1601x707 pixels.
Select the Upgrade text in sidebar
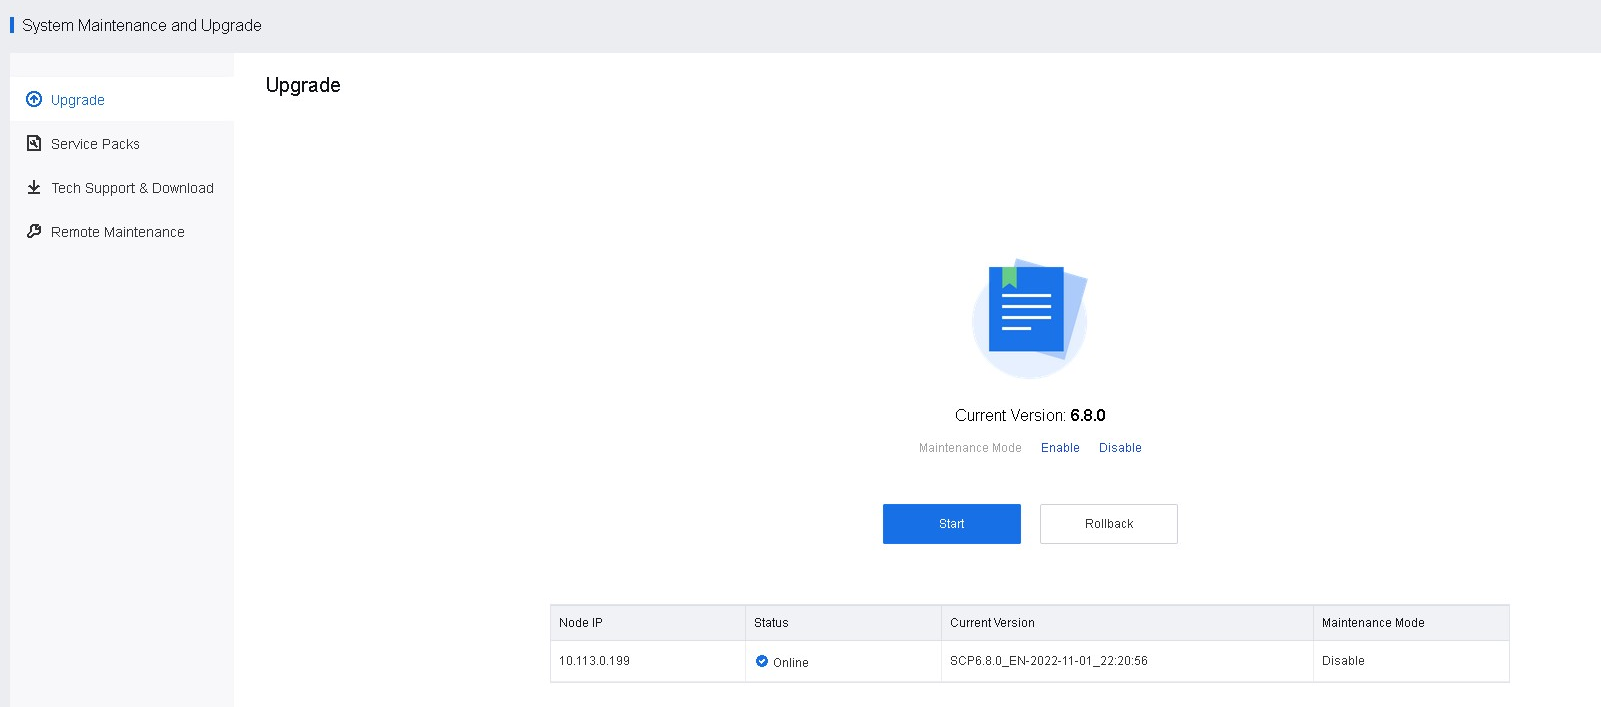[78, 100]
